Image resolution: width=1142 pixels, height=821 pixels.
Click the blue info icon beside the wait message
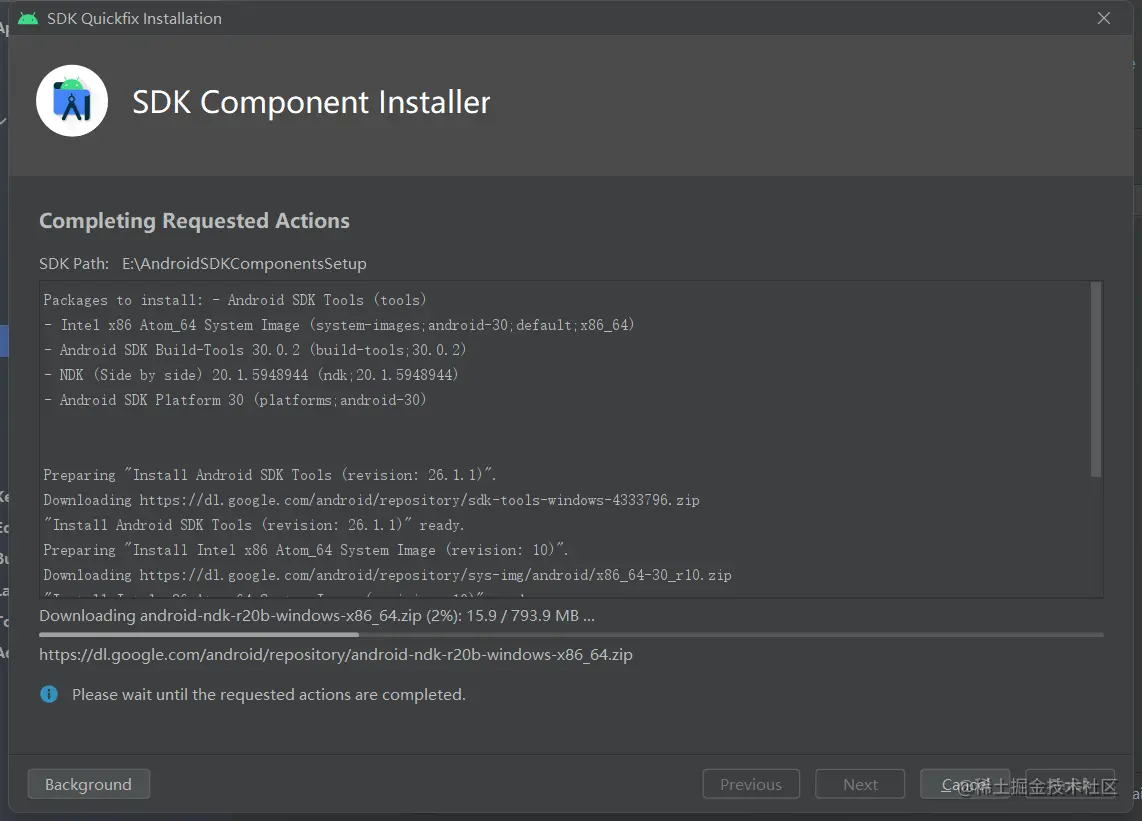[49, 694]
